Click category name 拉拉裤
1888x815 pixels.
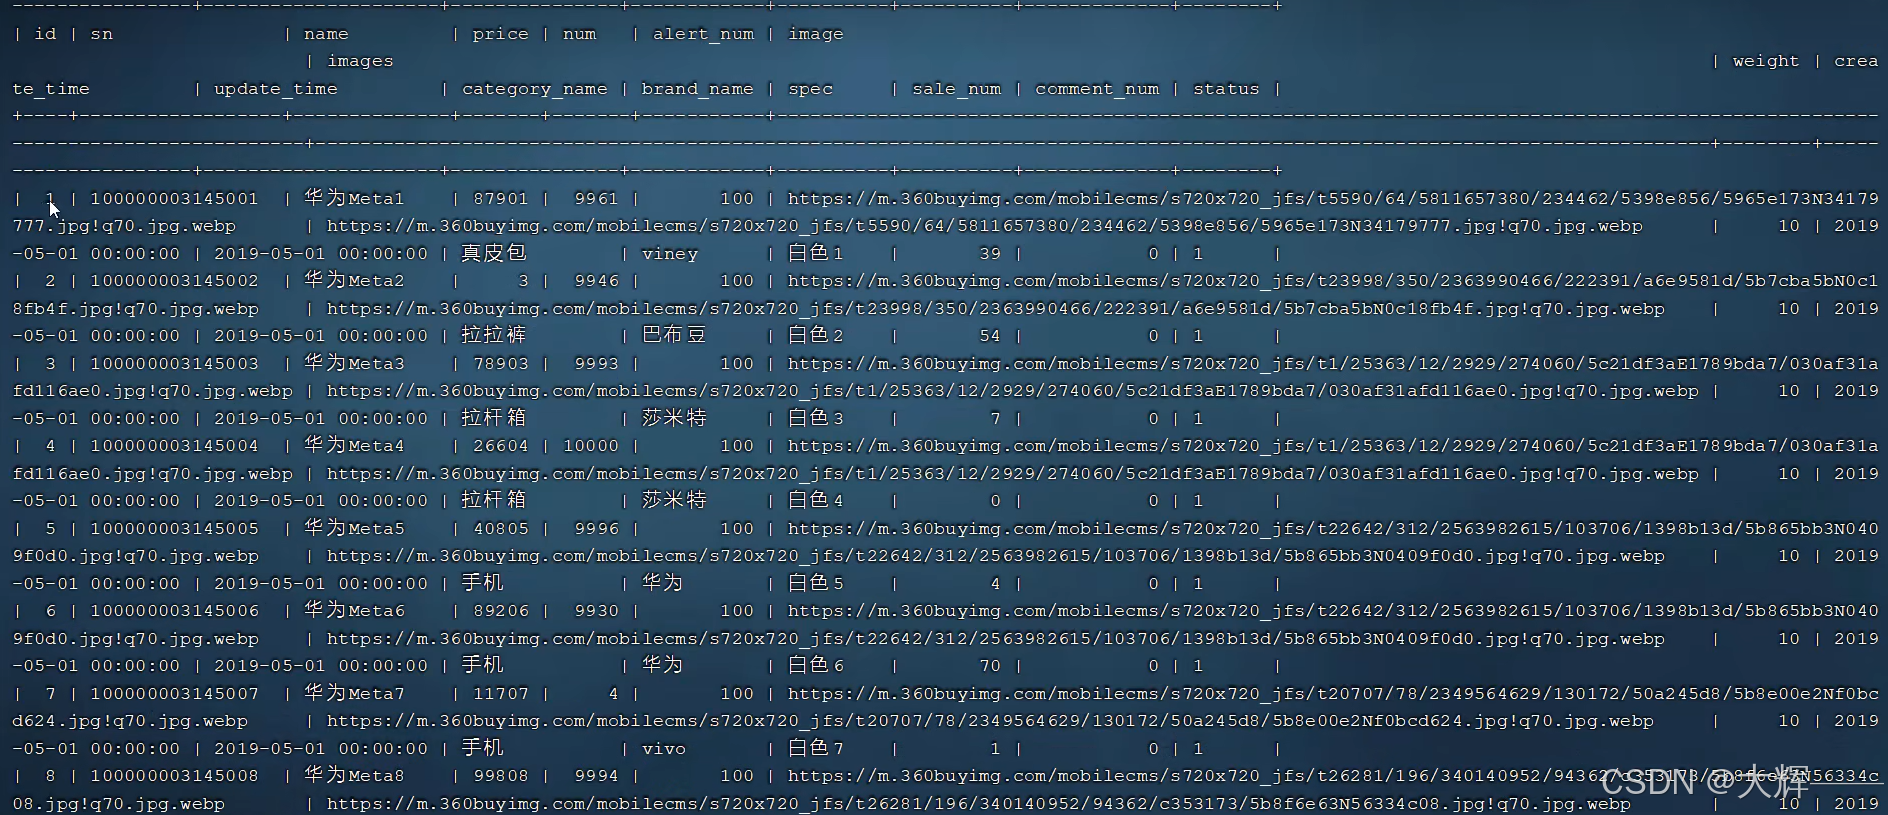click(x=493, y=335)
